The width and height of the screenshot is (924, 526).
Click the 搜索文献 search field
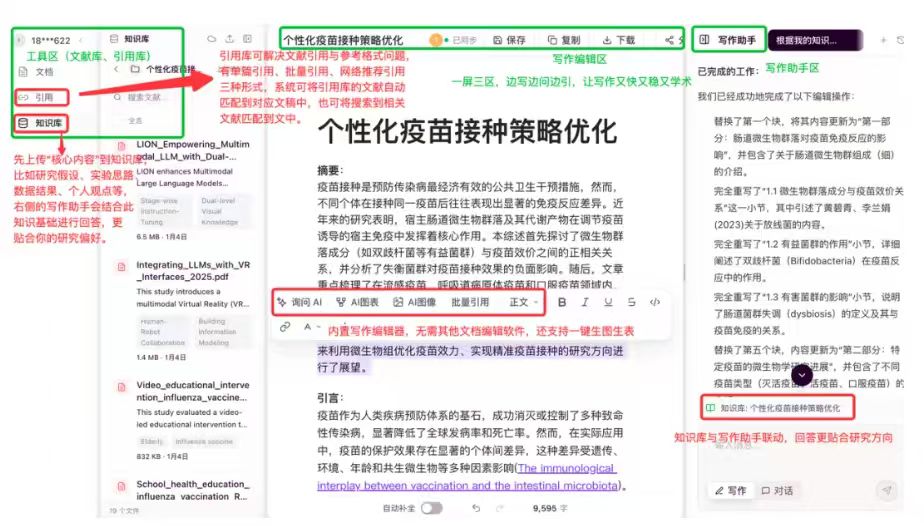[x=150, y=97]
